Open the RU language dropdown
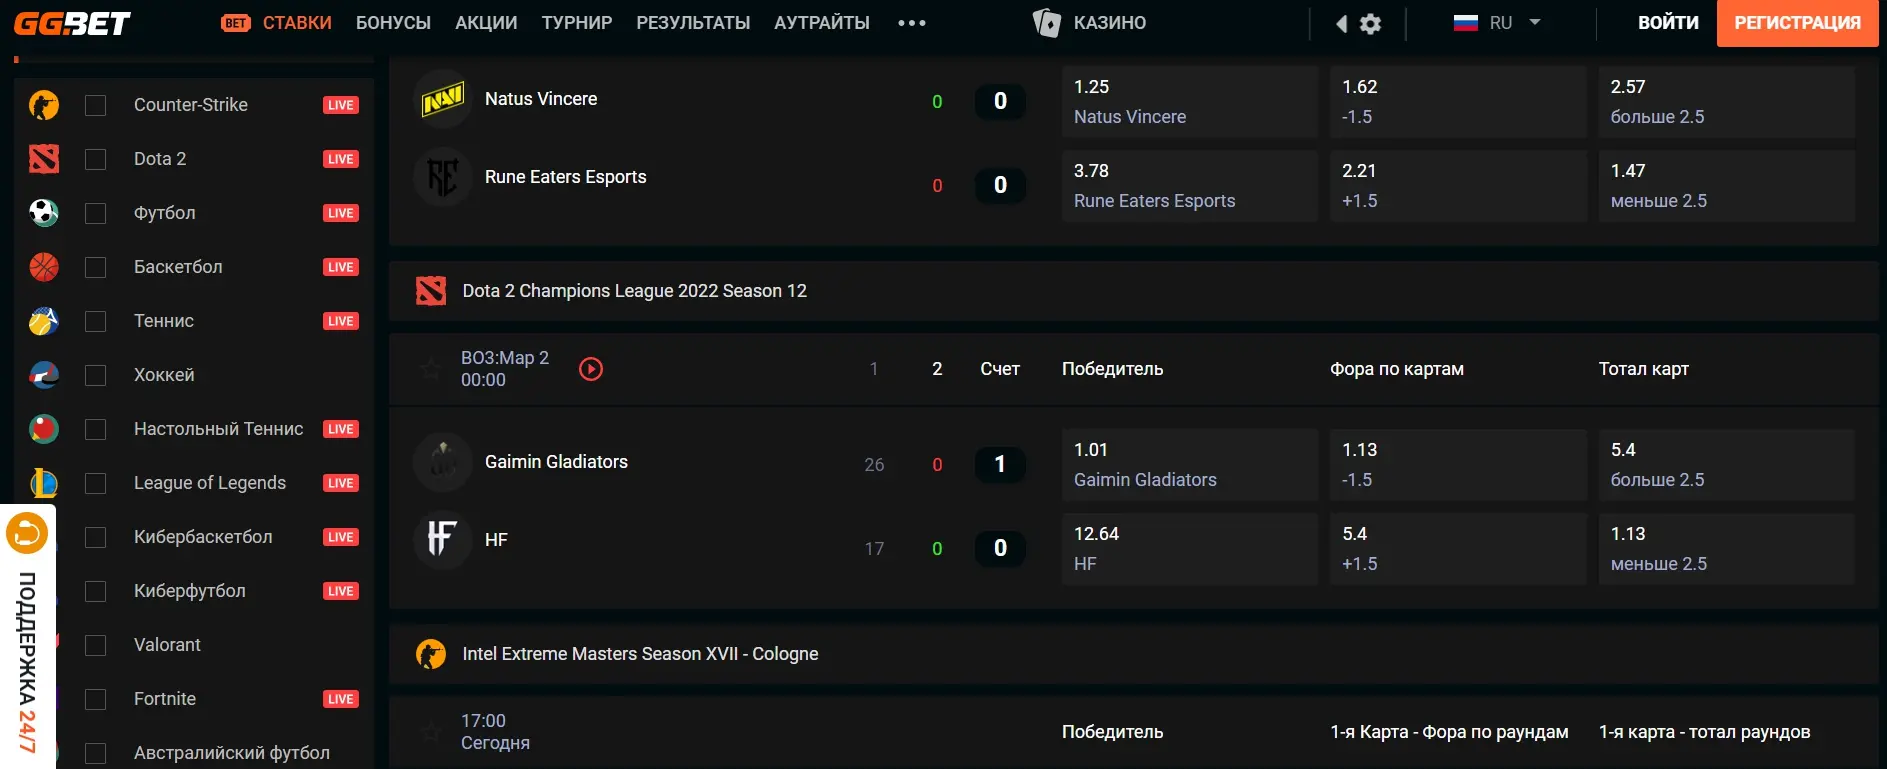The width and height of the screenshot is (1887, 769). pos(1496,23)
